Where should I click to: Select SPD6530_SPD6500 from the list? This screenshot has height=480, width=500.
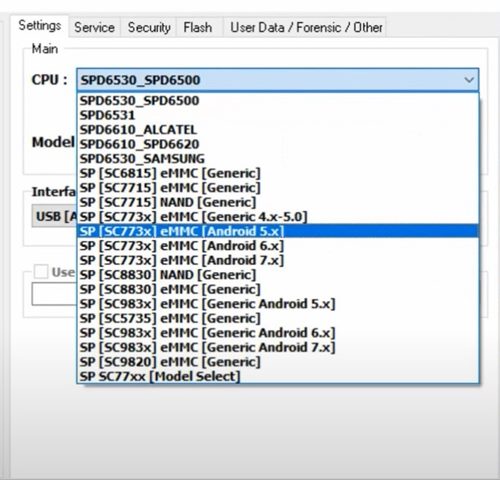coord(278,101)
